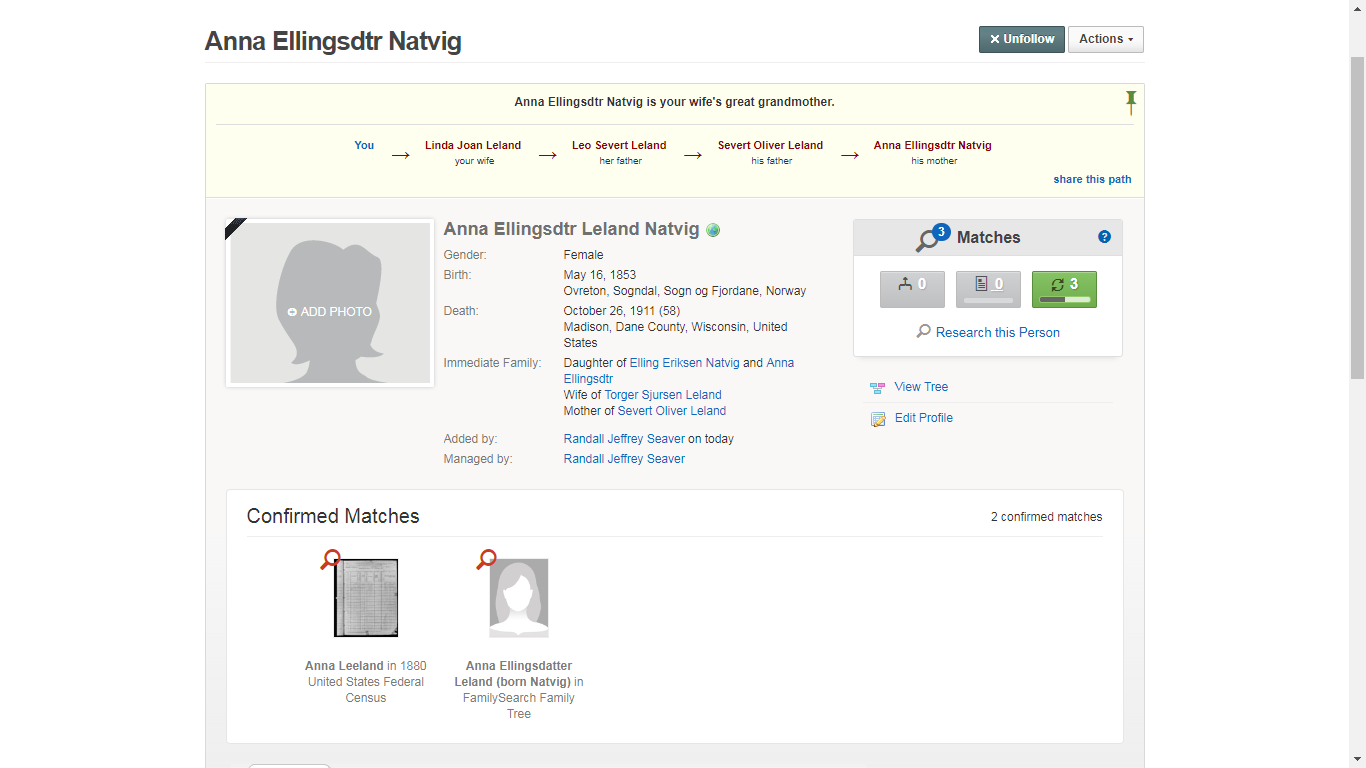1366x768 pixels.
Task: Unpin the relationship path banner
Action: [1130, 101]
